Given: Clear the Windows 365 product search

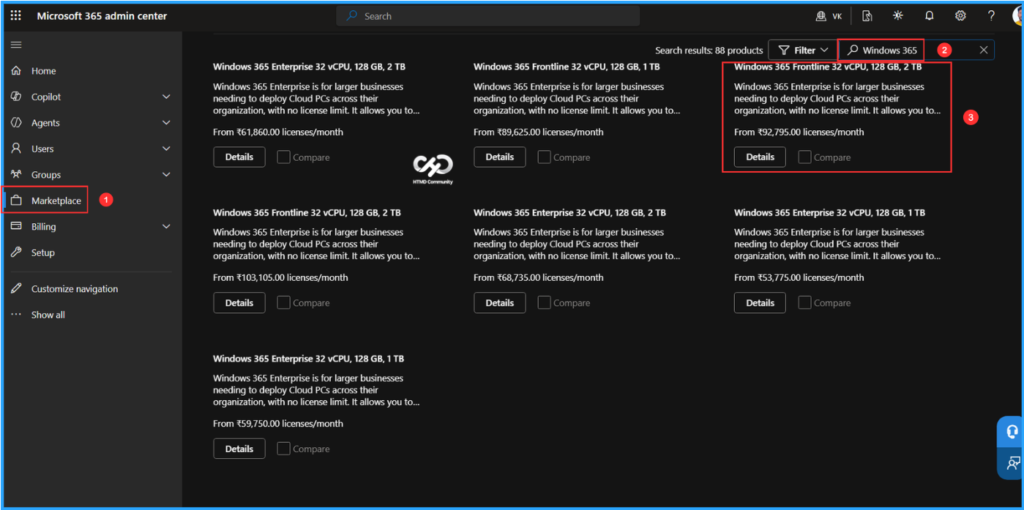Looking at the screenshot, I should pos(984,50).
